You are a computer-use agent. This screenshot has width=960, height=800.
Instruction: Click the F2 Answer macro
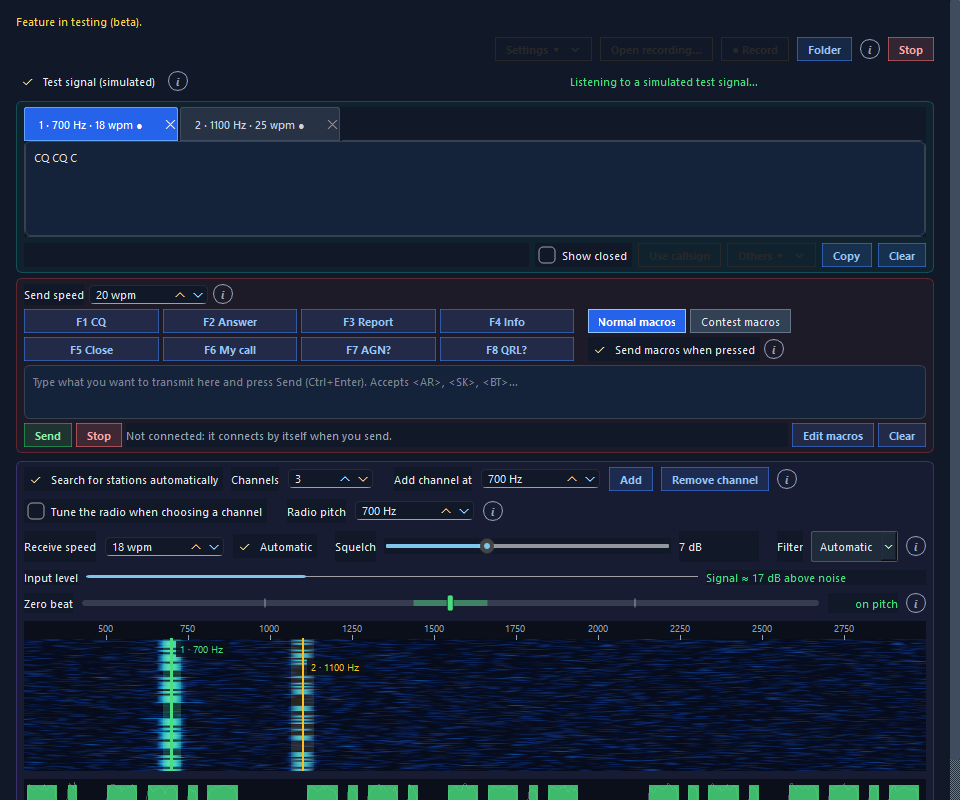click(230, 321)
